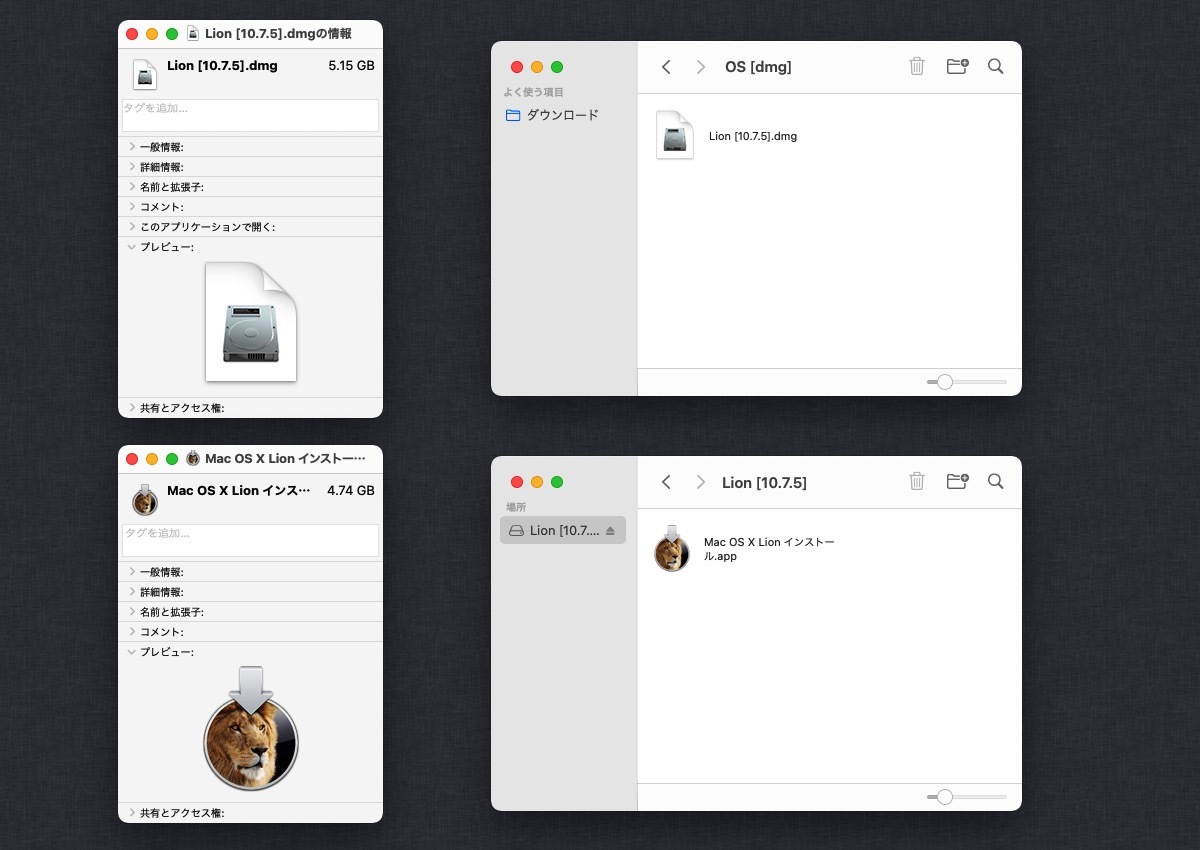
Task: Click the 場所 sidebar header
Action: [x=516, y=508]
